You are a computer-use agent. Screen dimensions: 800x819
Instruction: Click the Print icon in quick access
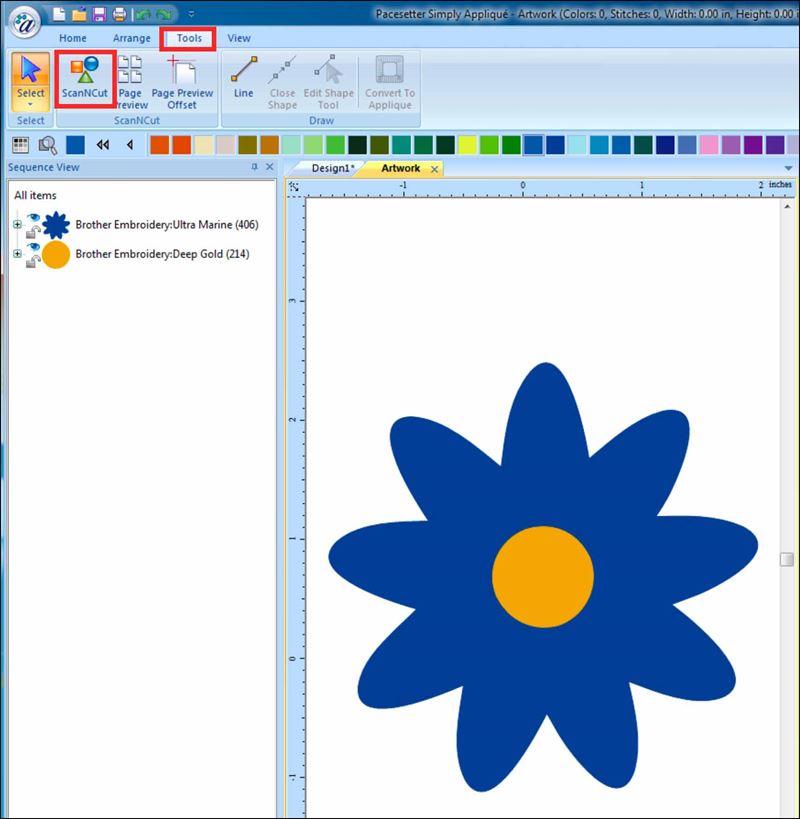point(119,14)
